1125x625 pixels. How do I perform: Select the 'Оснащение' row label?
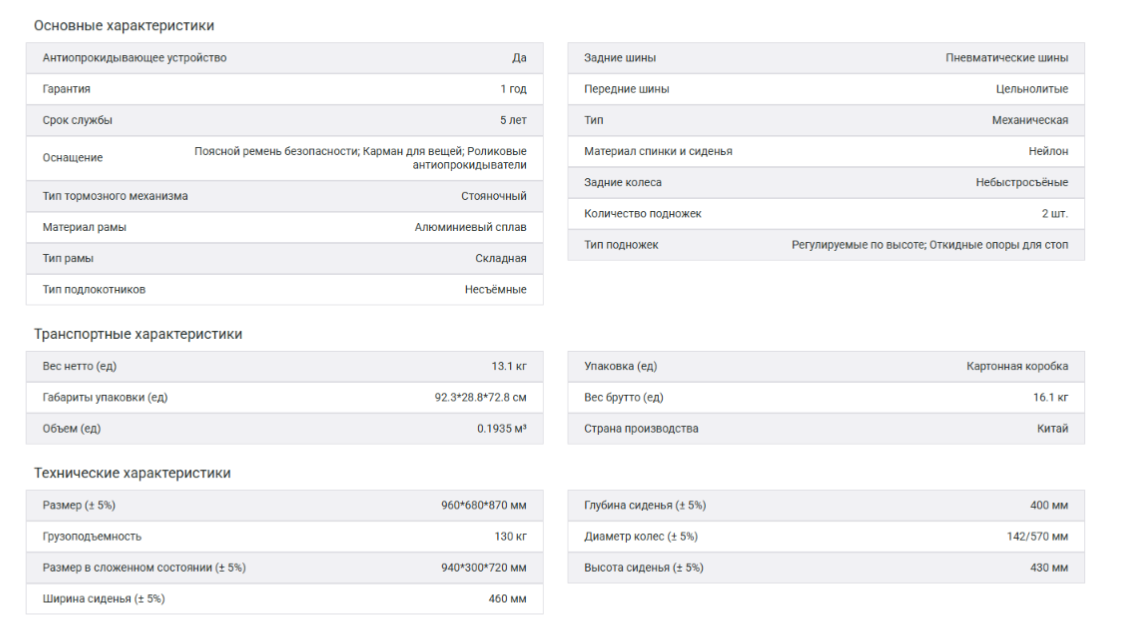(72, 158)
